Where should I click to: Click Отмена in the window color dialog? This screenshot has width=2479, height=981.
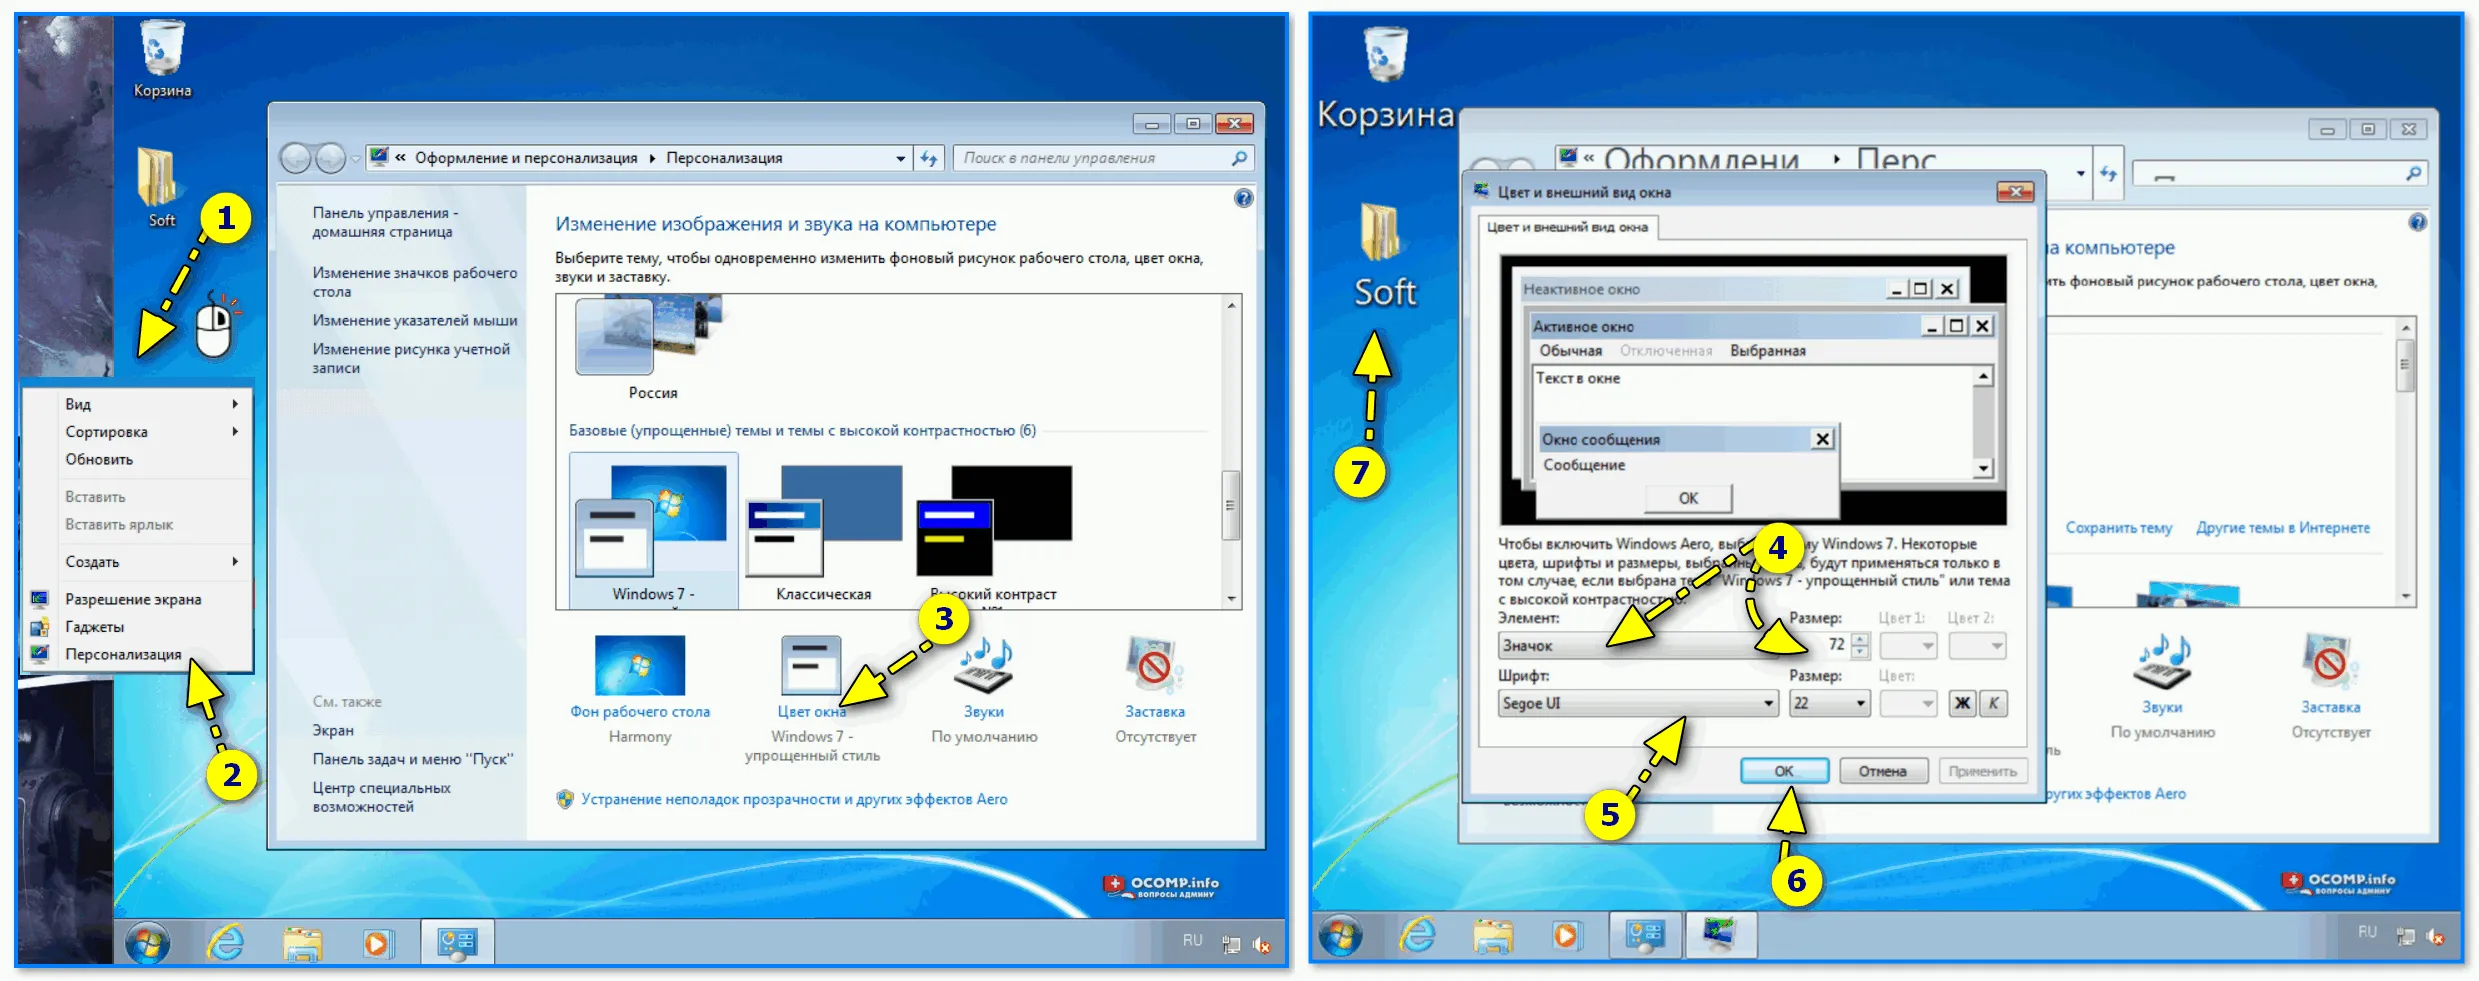tap(1882, 771)
